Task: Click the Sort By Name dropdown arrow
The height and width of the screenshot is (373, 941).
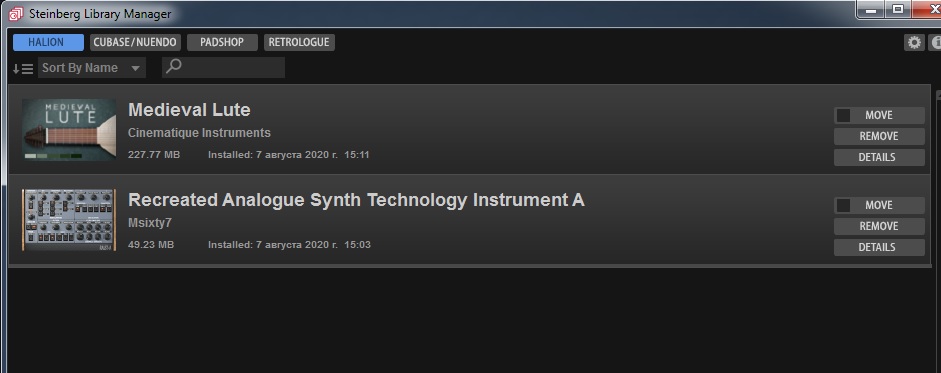Action: click(135, 68)
